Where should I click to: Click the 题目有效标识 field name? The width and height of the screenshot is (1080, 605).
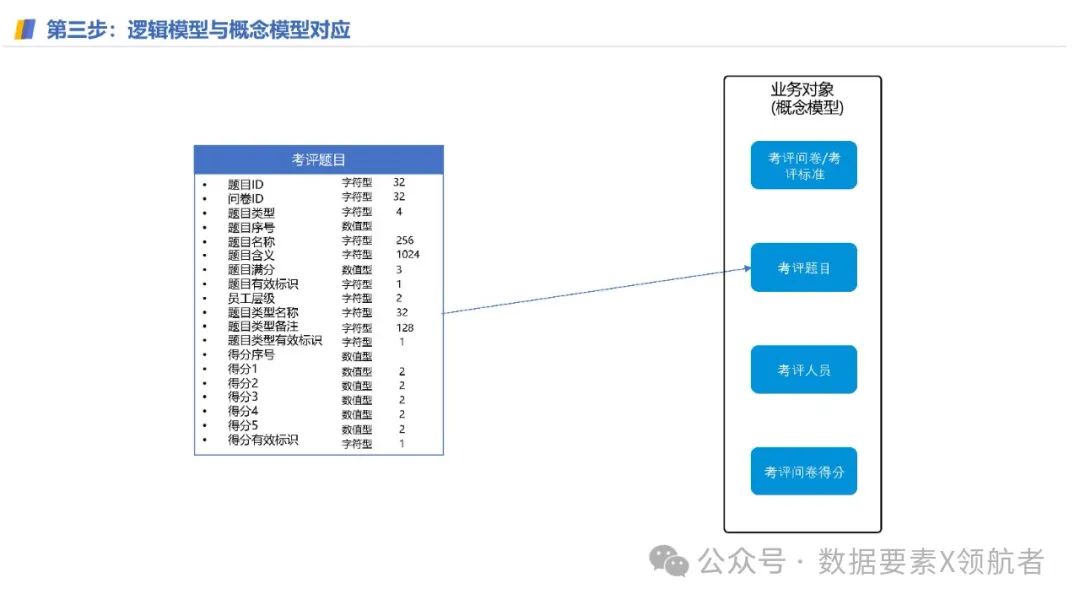click(x=263, y=284)
